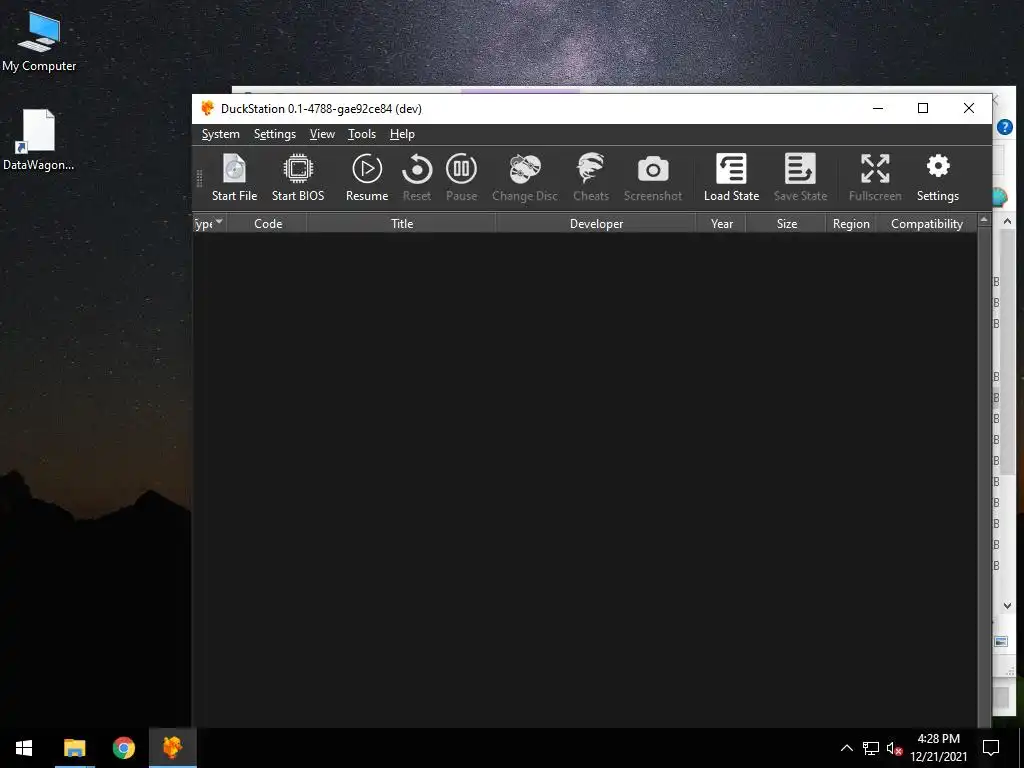Click the Reset toolbar icon

pyautogui.click(x=417, y=177)
